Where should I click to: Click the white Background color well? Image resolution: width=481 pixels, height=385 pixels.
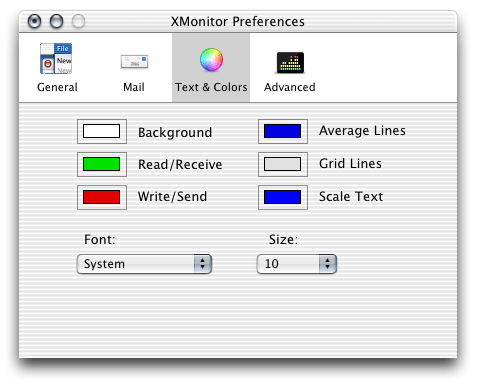click(102, 131)
